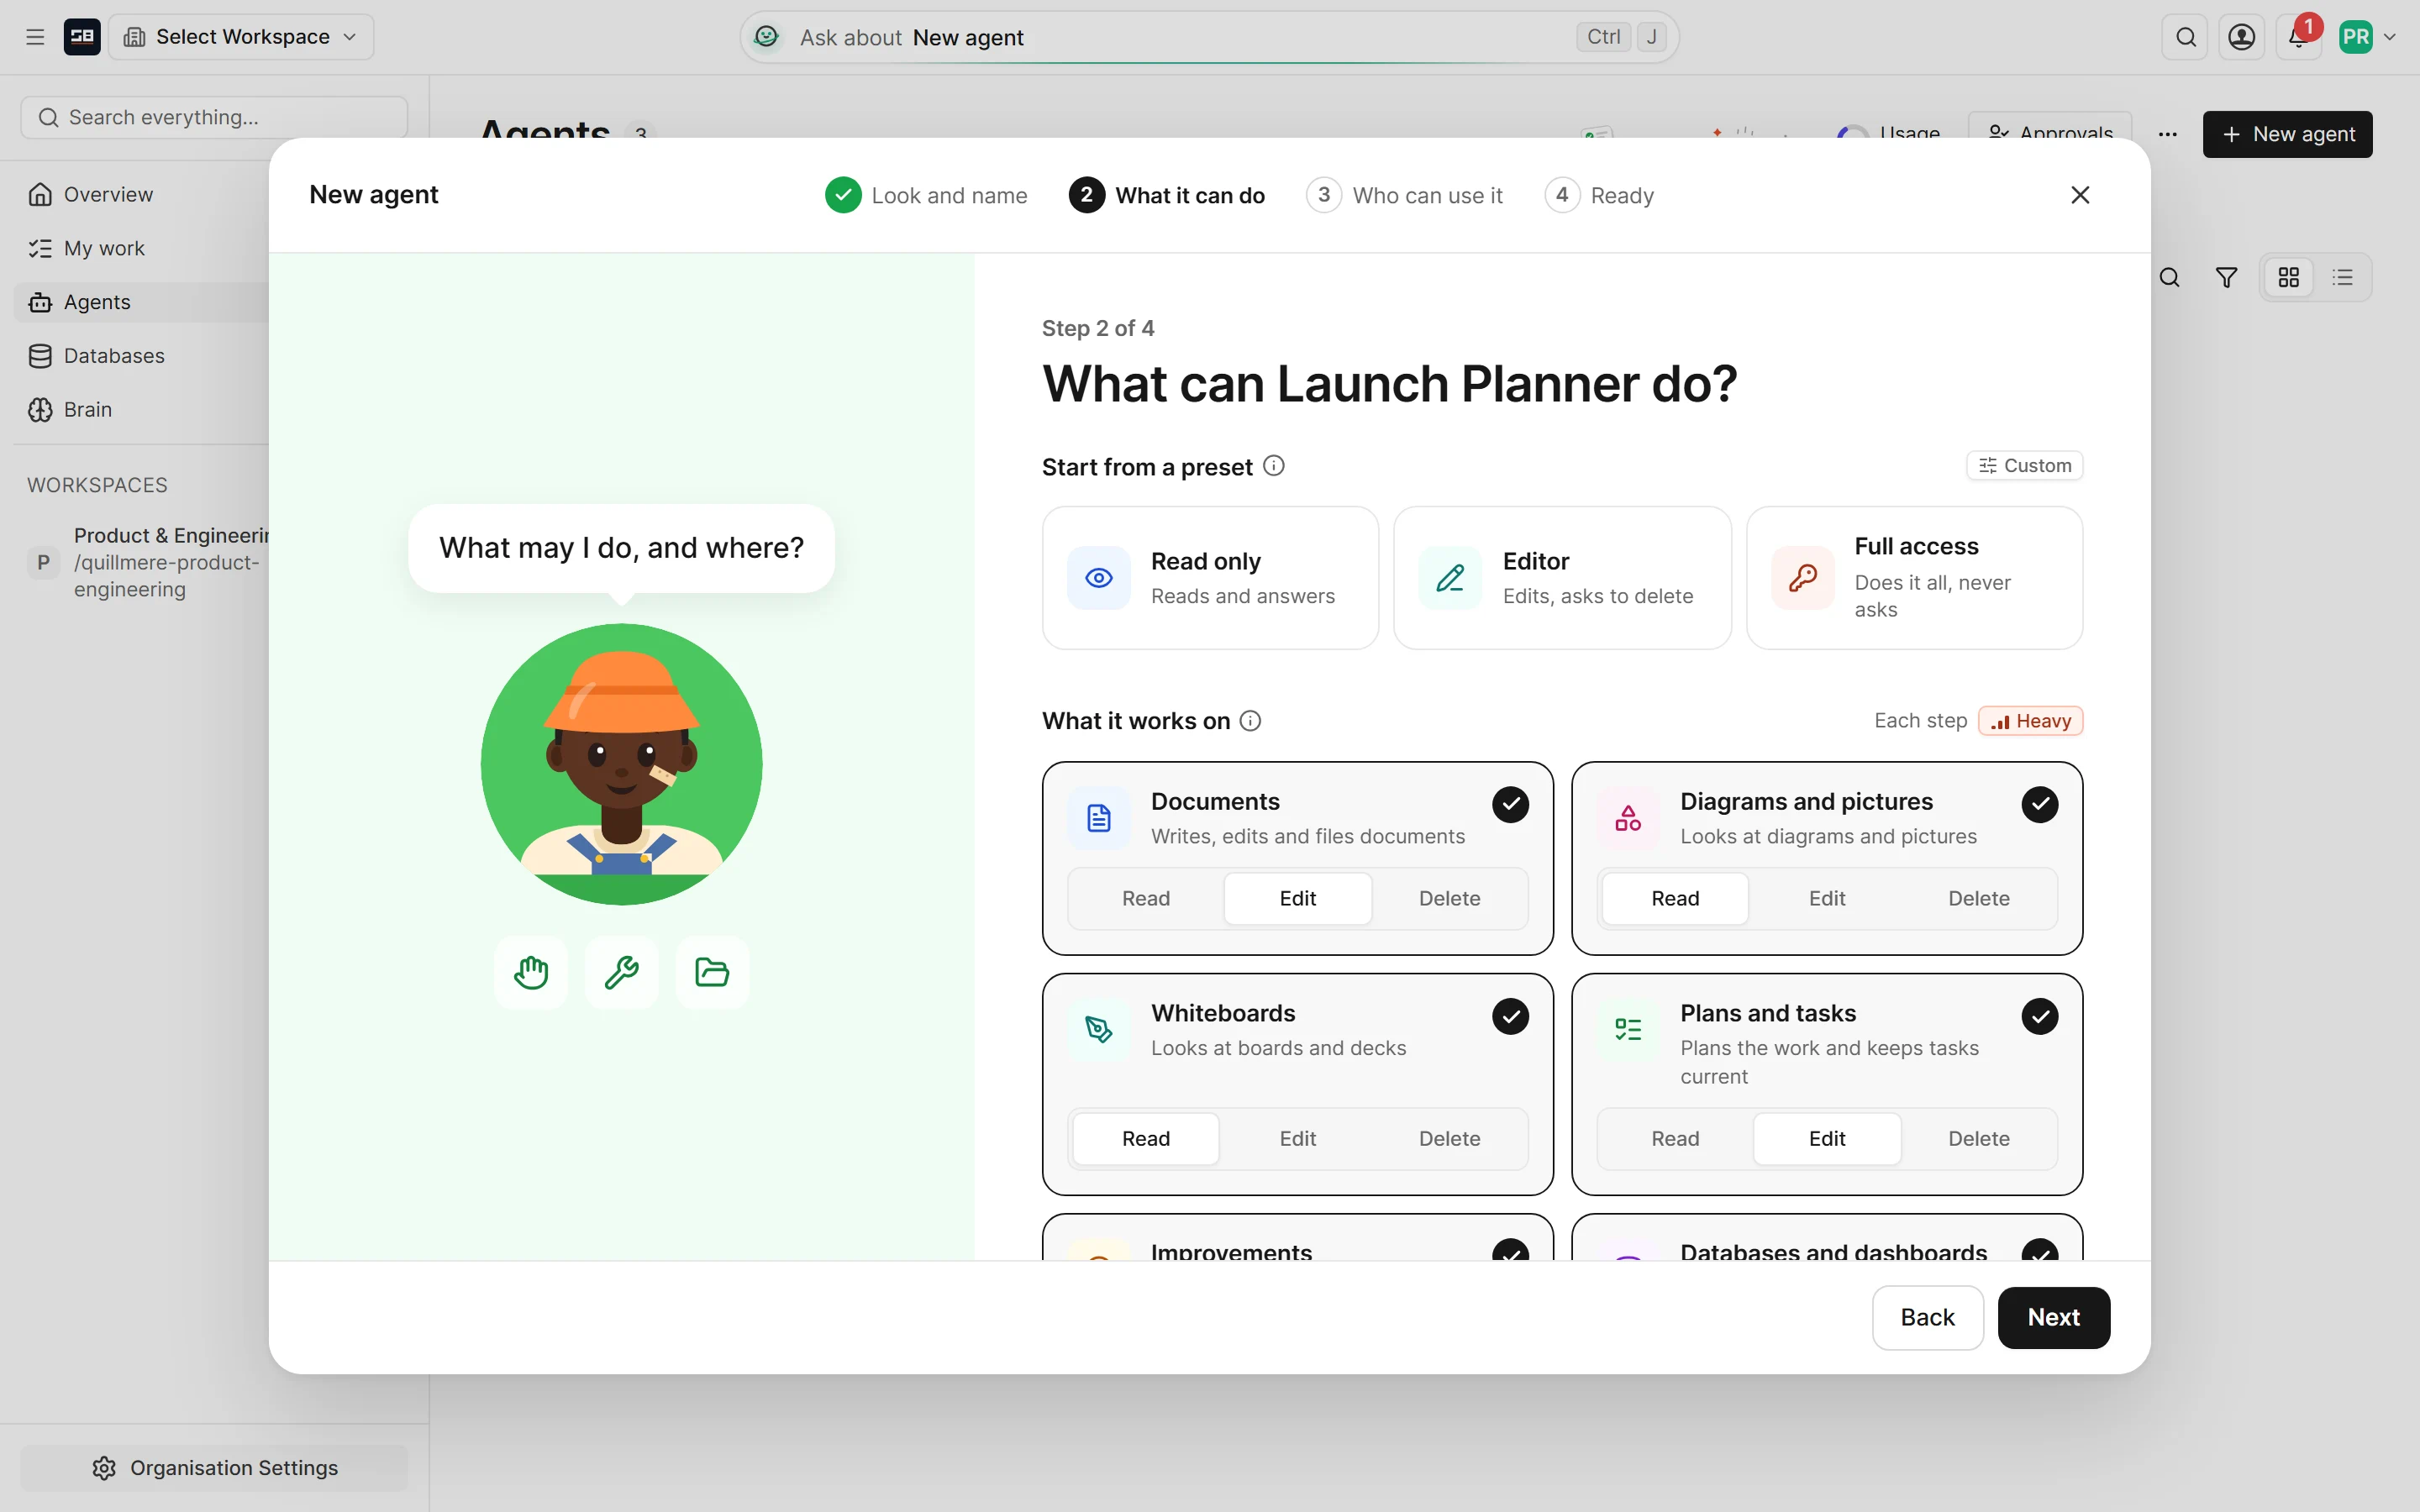The height and width of the screenshot is (1512, 2420).
Task: Set Plans and tasks permission to Read
Action: coord(1675,1138)
